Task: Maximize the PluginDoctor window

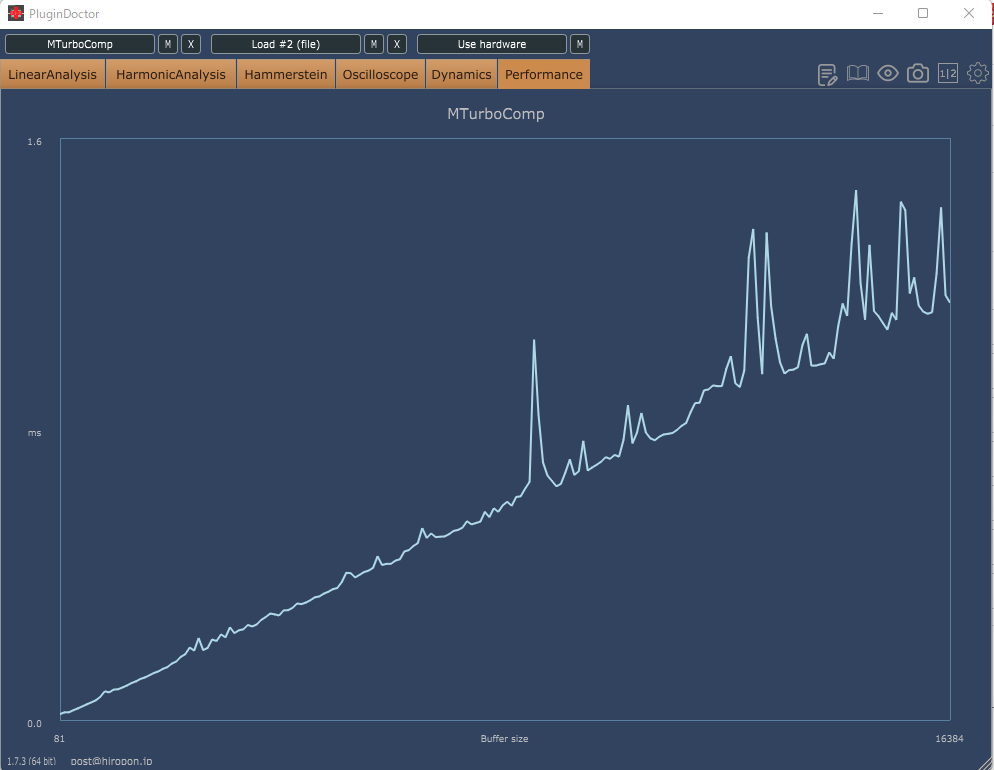Action: pyautogui.click(x=923, y=13)
